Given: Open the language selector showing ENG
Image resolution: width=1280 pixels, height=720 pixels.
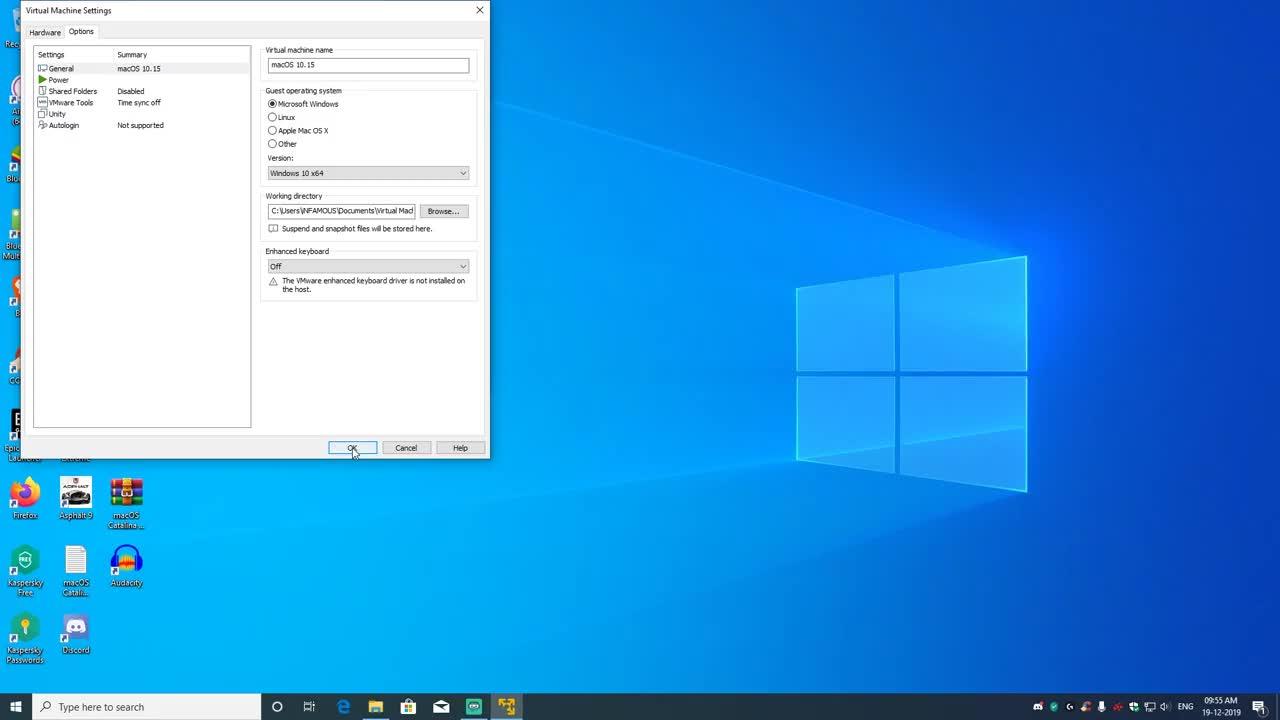Looking at the screenshot, I should [x=1184, y=707].
